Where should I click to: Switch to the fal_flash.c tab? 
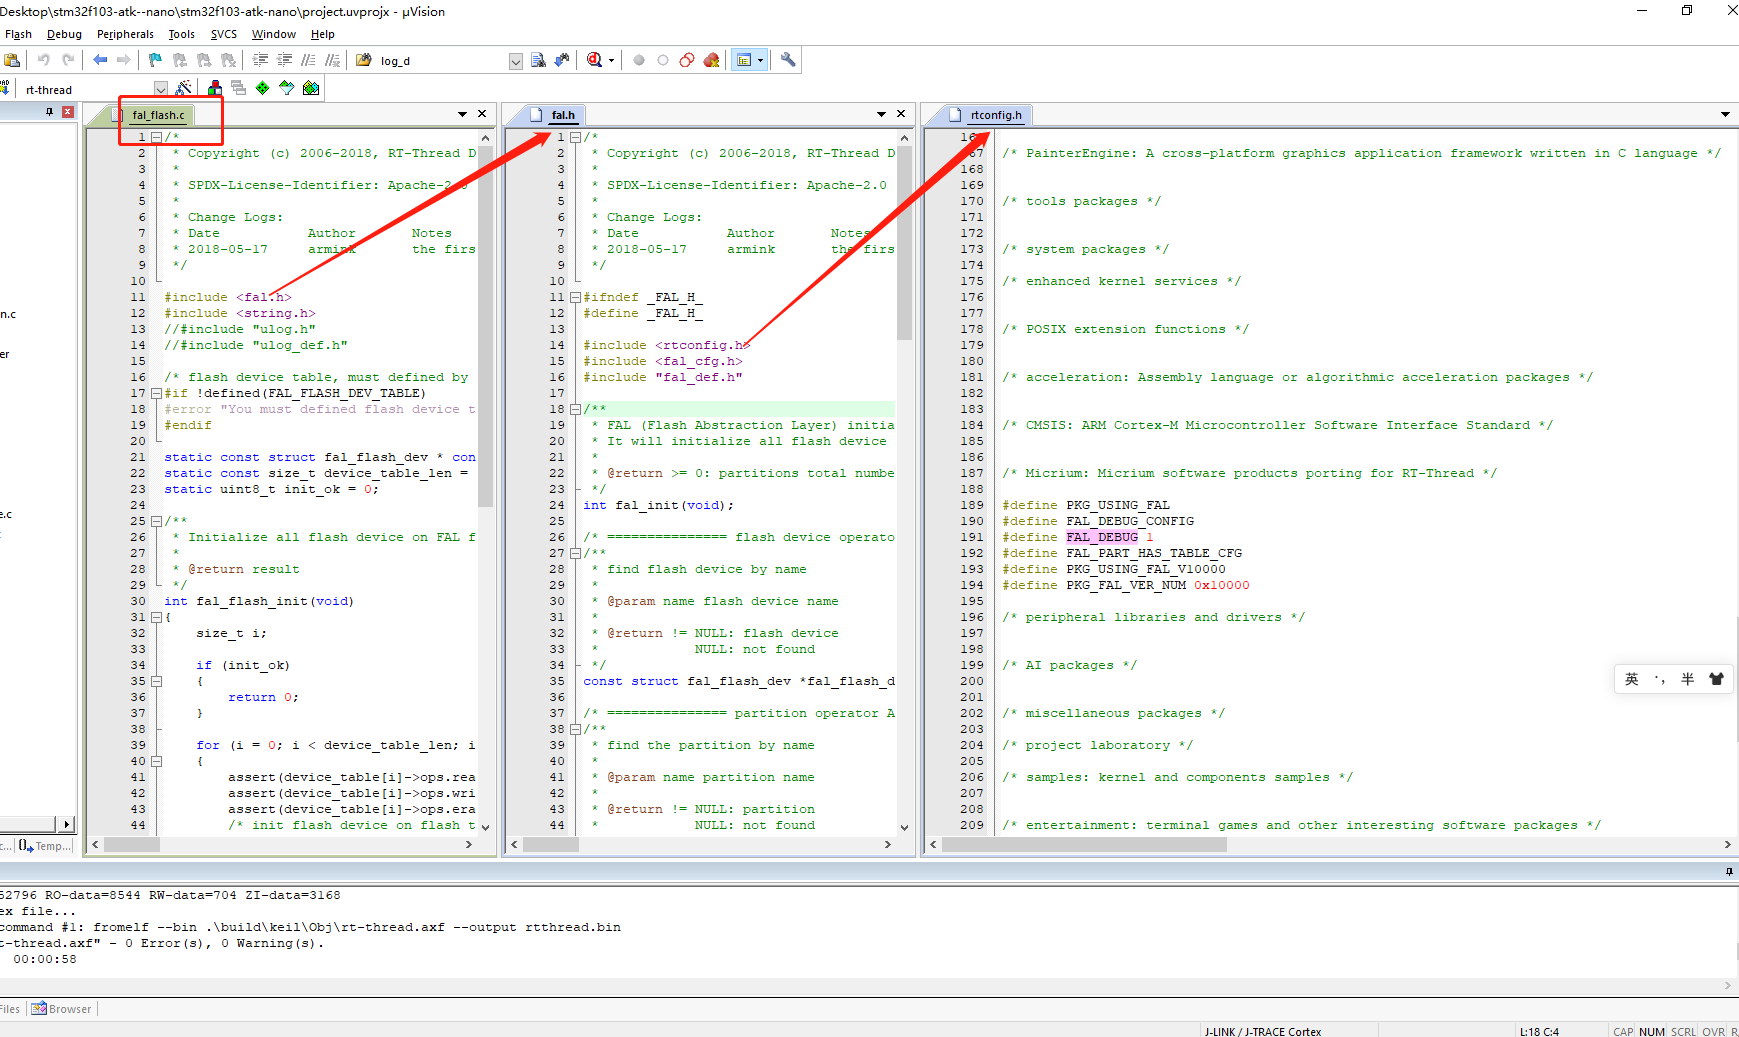(x=158, y=115)
